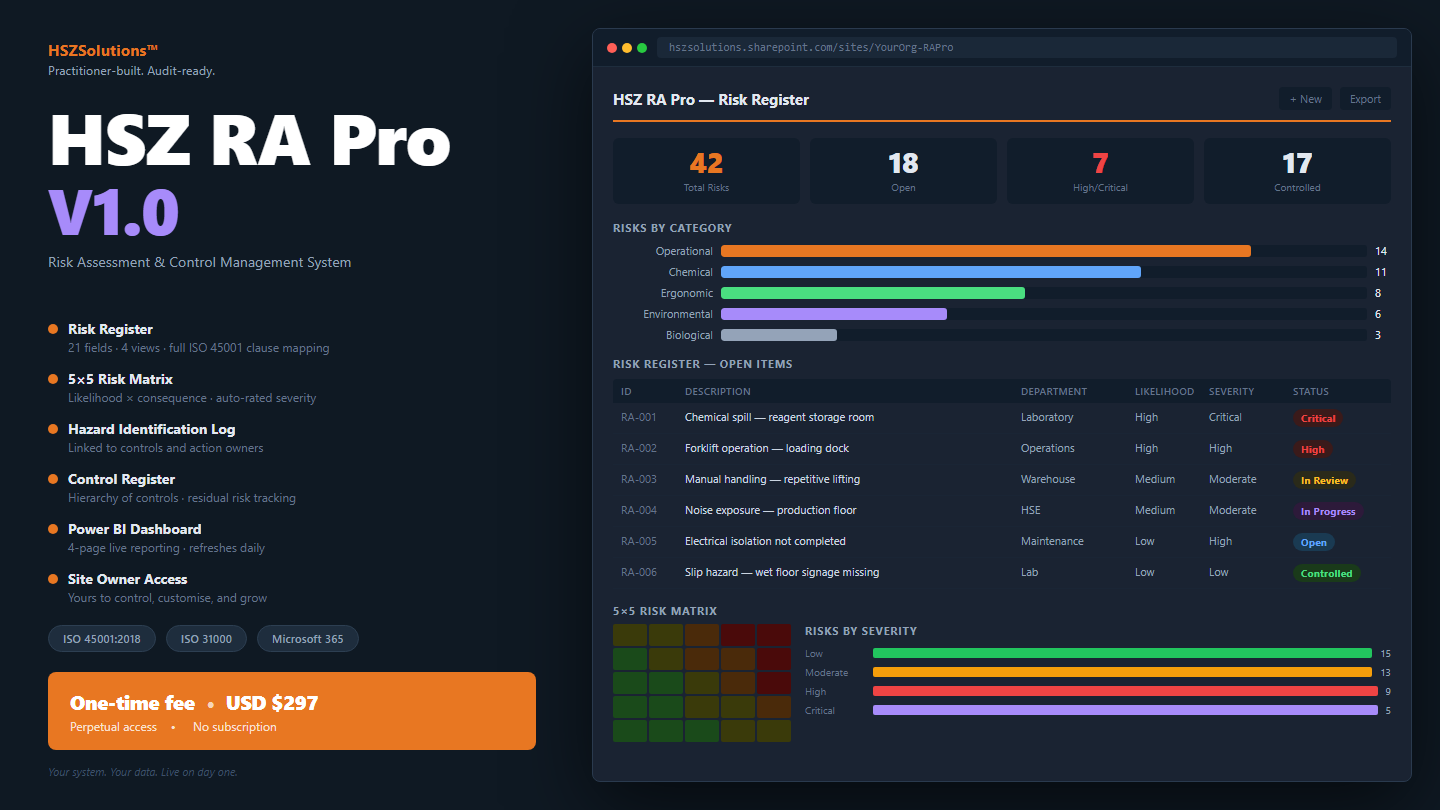Click the Risk Register feature heading

[x=110, y=329]
